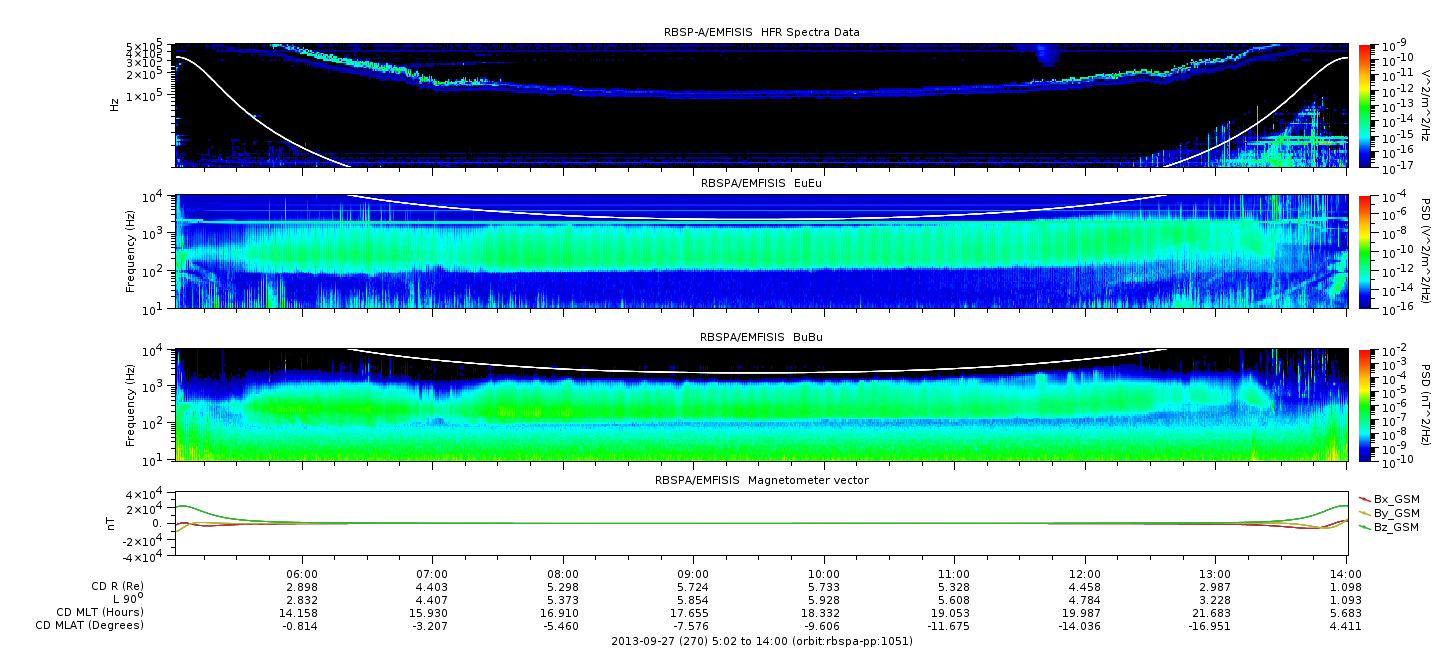Click the Bx_GSM legend entry
The width and height of the screenshot is (1447, 658).
(x=1396, y=498)
